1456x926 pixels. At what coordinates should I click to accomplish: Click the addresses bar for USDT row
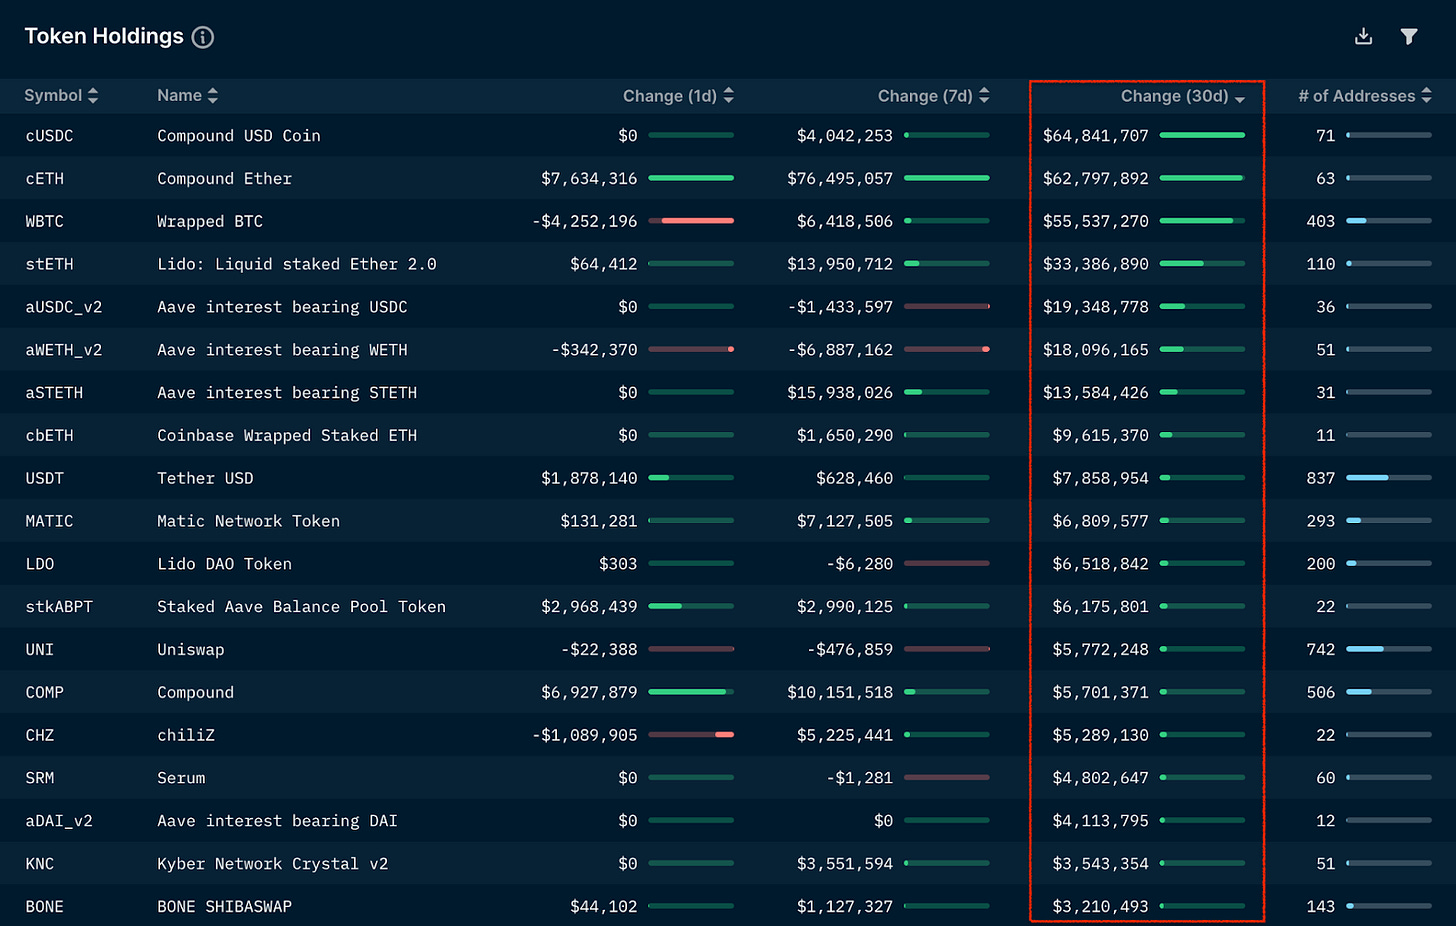1389,478
